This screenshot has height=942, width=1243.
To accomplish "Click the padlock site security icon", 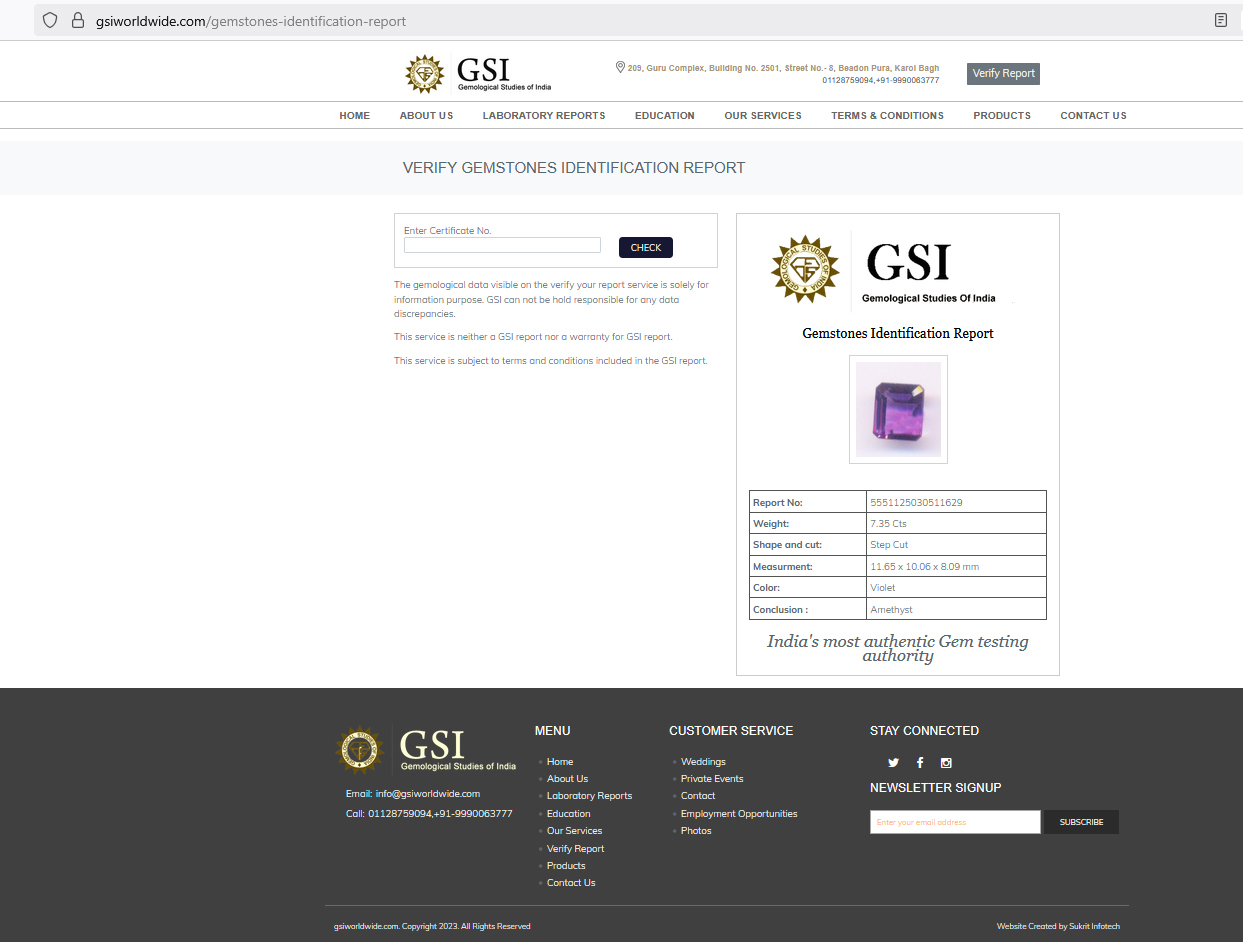I will click(x=78, y=20).
